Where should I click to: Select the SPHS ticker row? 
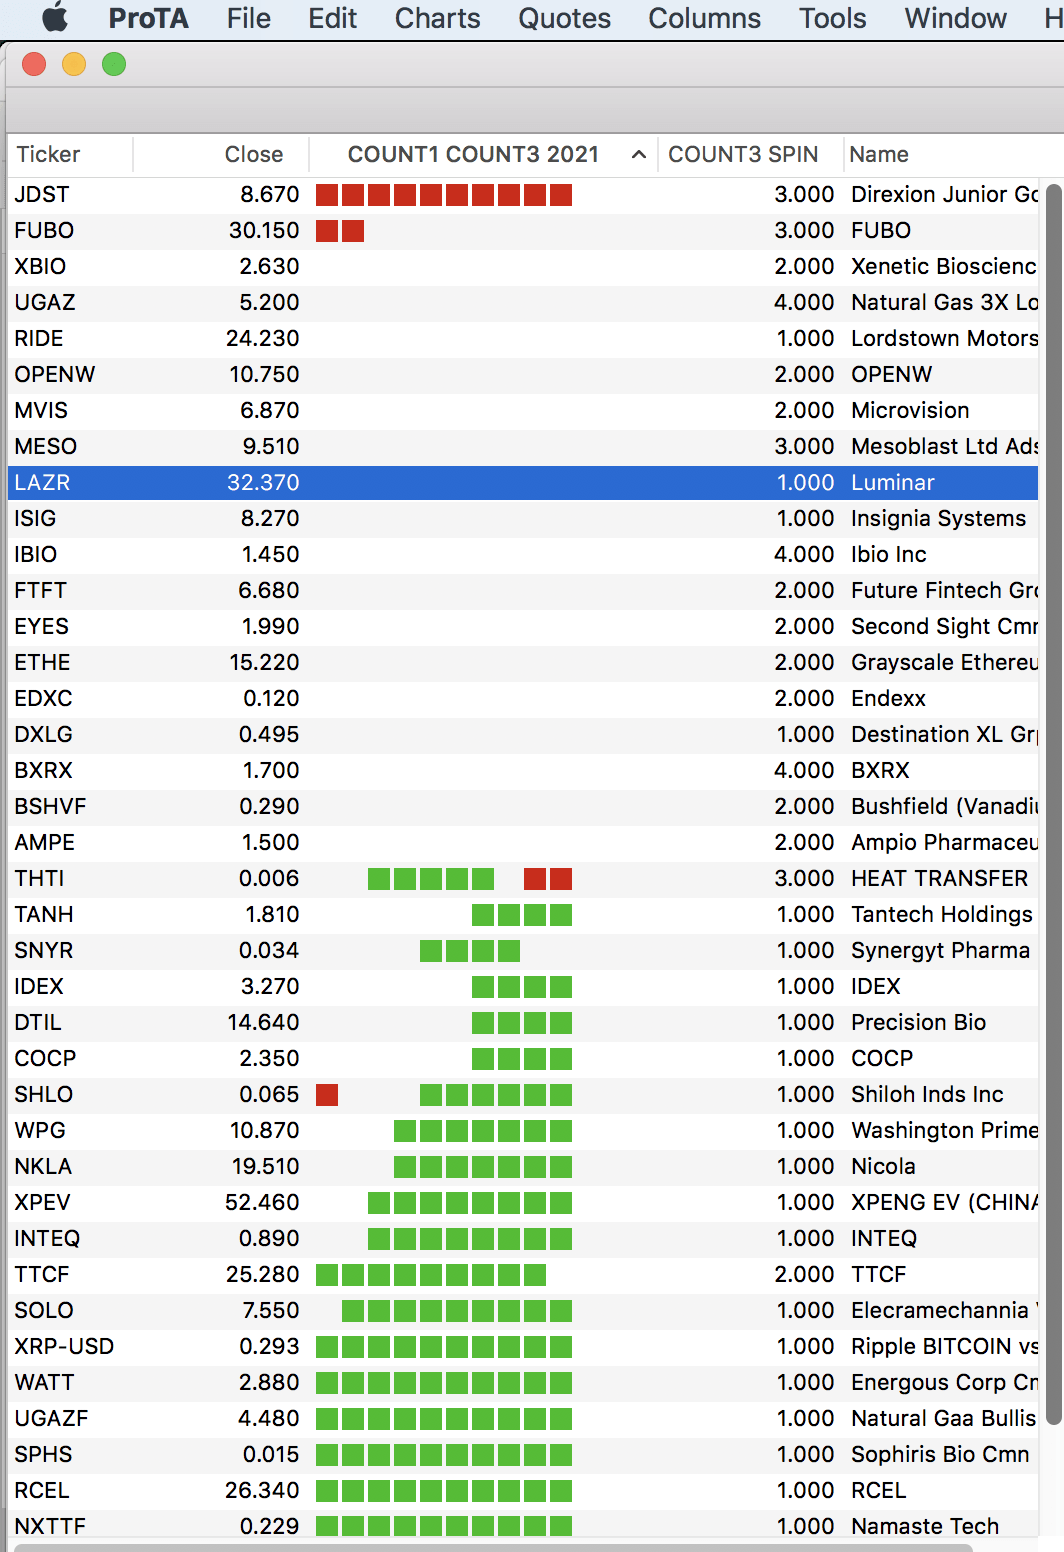click(x=523, y=1454)
